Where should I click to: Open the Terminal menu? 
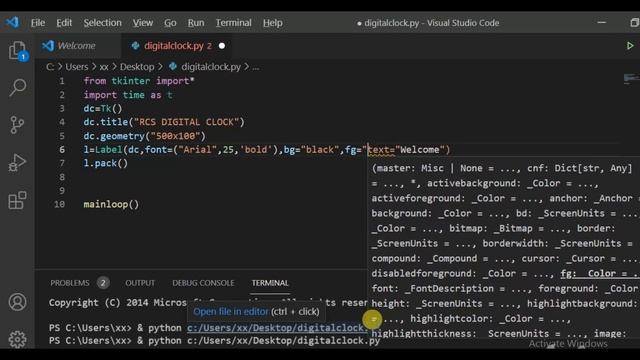tap(233, 23)
